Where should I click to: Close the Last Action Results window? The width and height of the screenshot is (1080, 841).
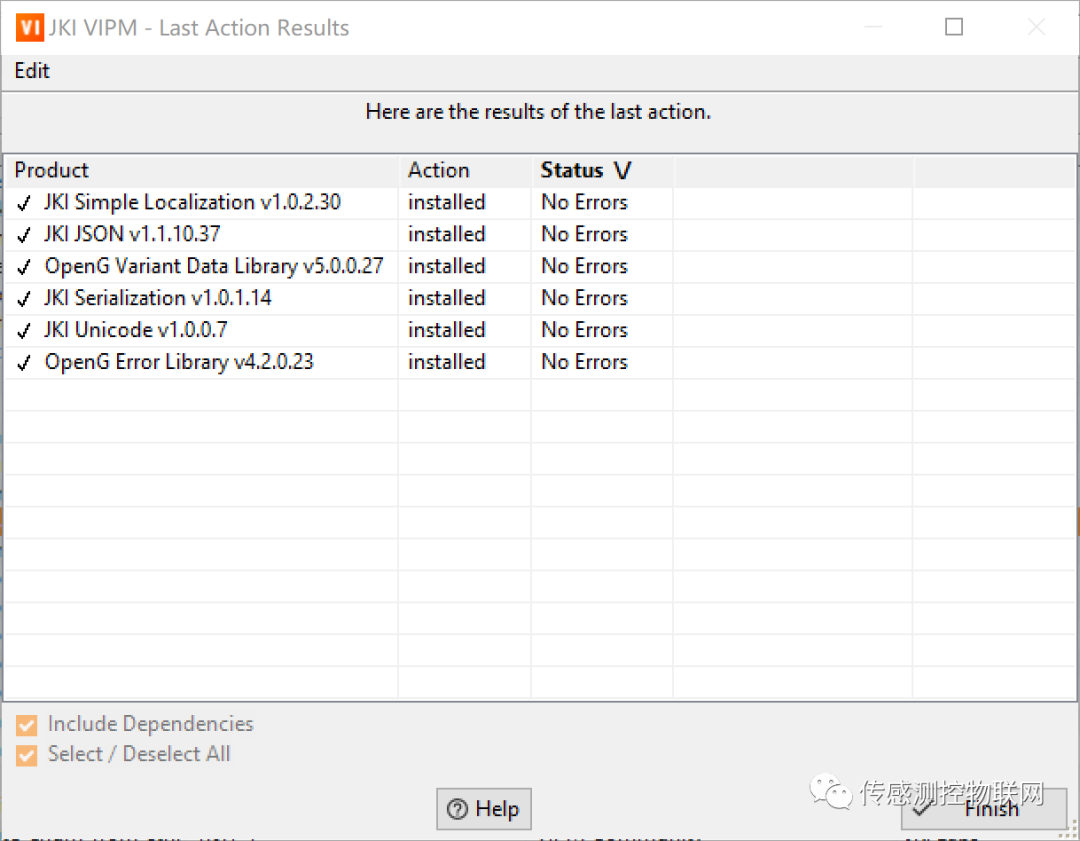pyautogui.click(x=1036, y=27)
